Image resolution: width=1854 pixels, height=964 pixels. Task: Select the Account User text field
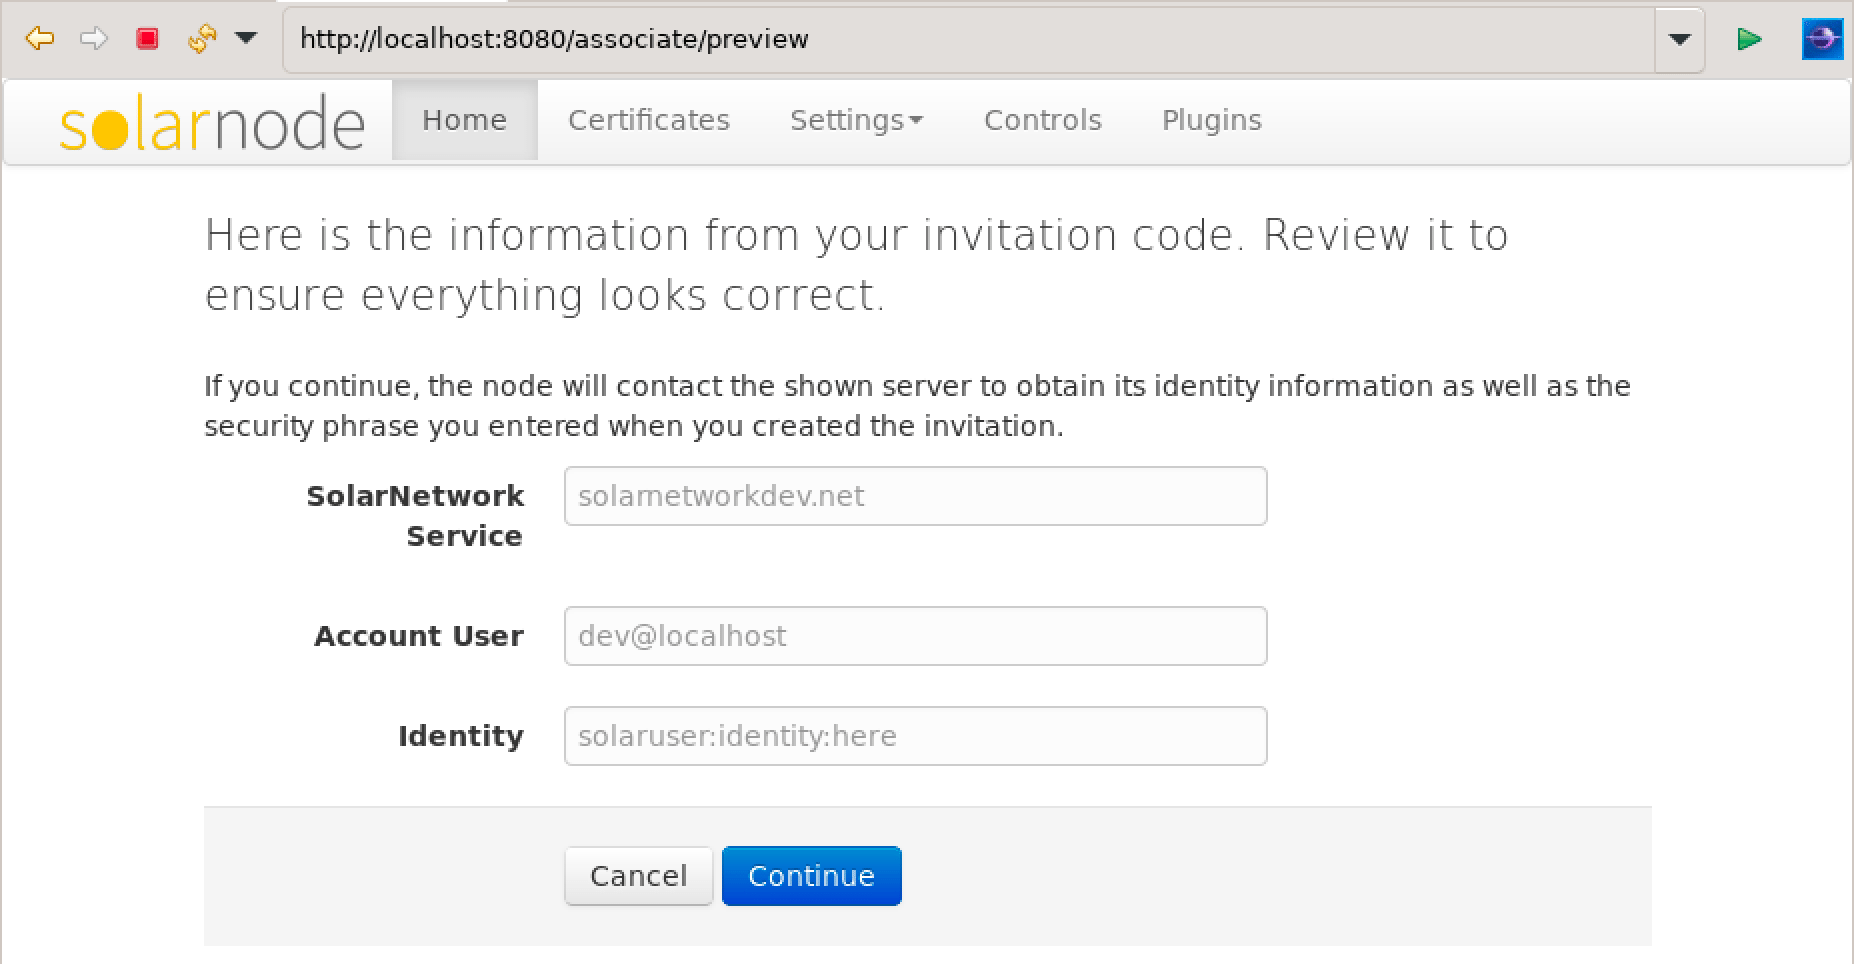tap(915, 636)
